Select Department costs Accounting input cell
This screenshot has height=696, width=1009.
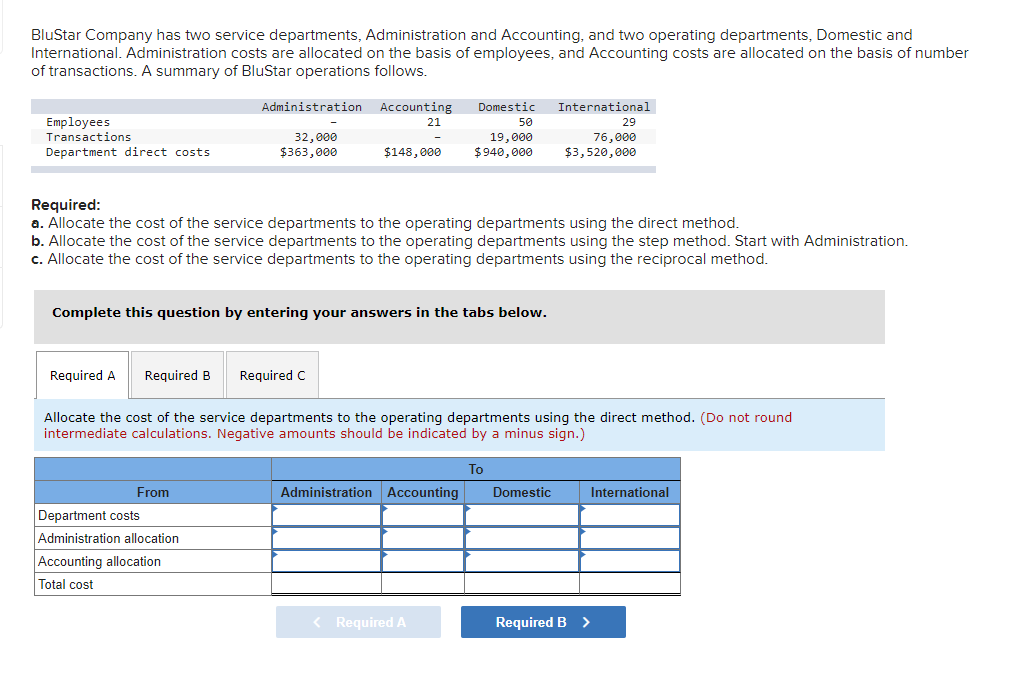click(x=423, y=515)
